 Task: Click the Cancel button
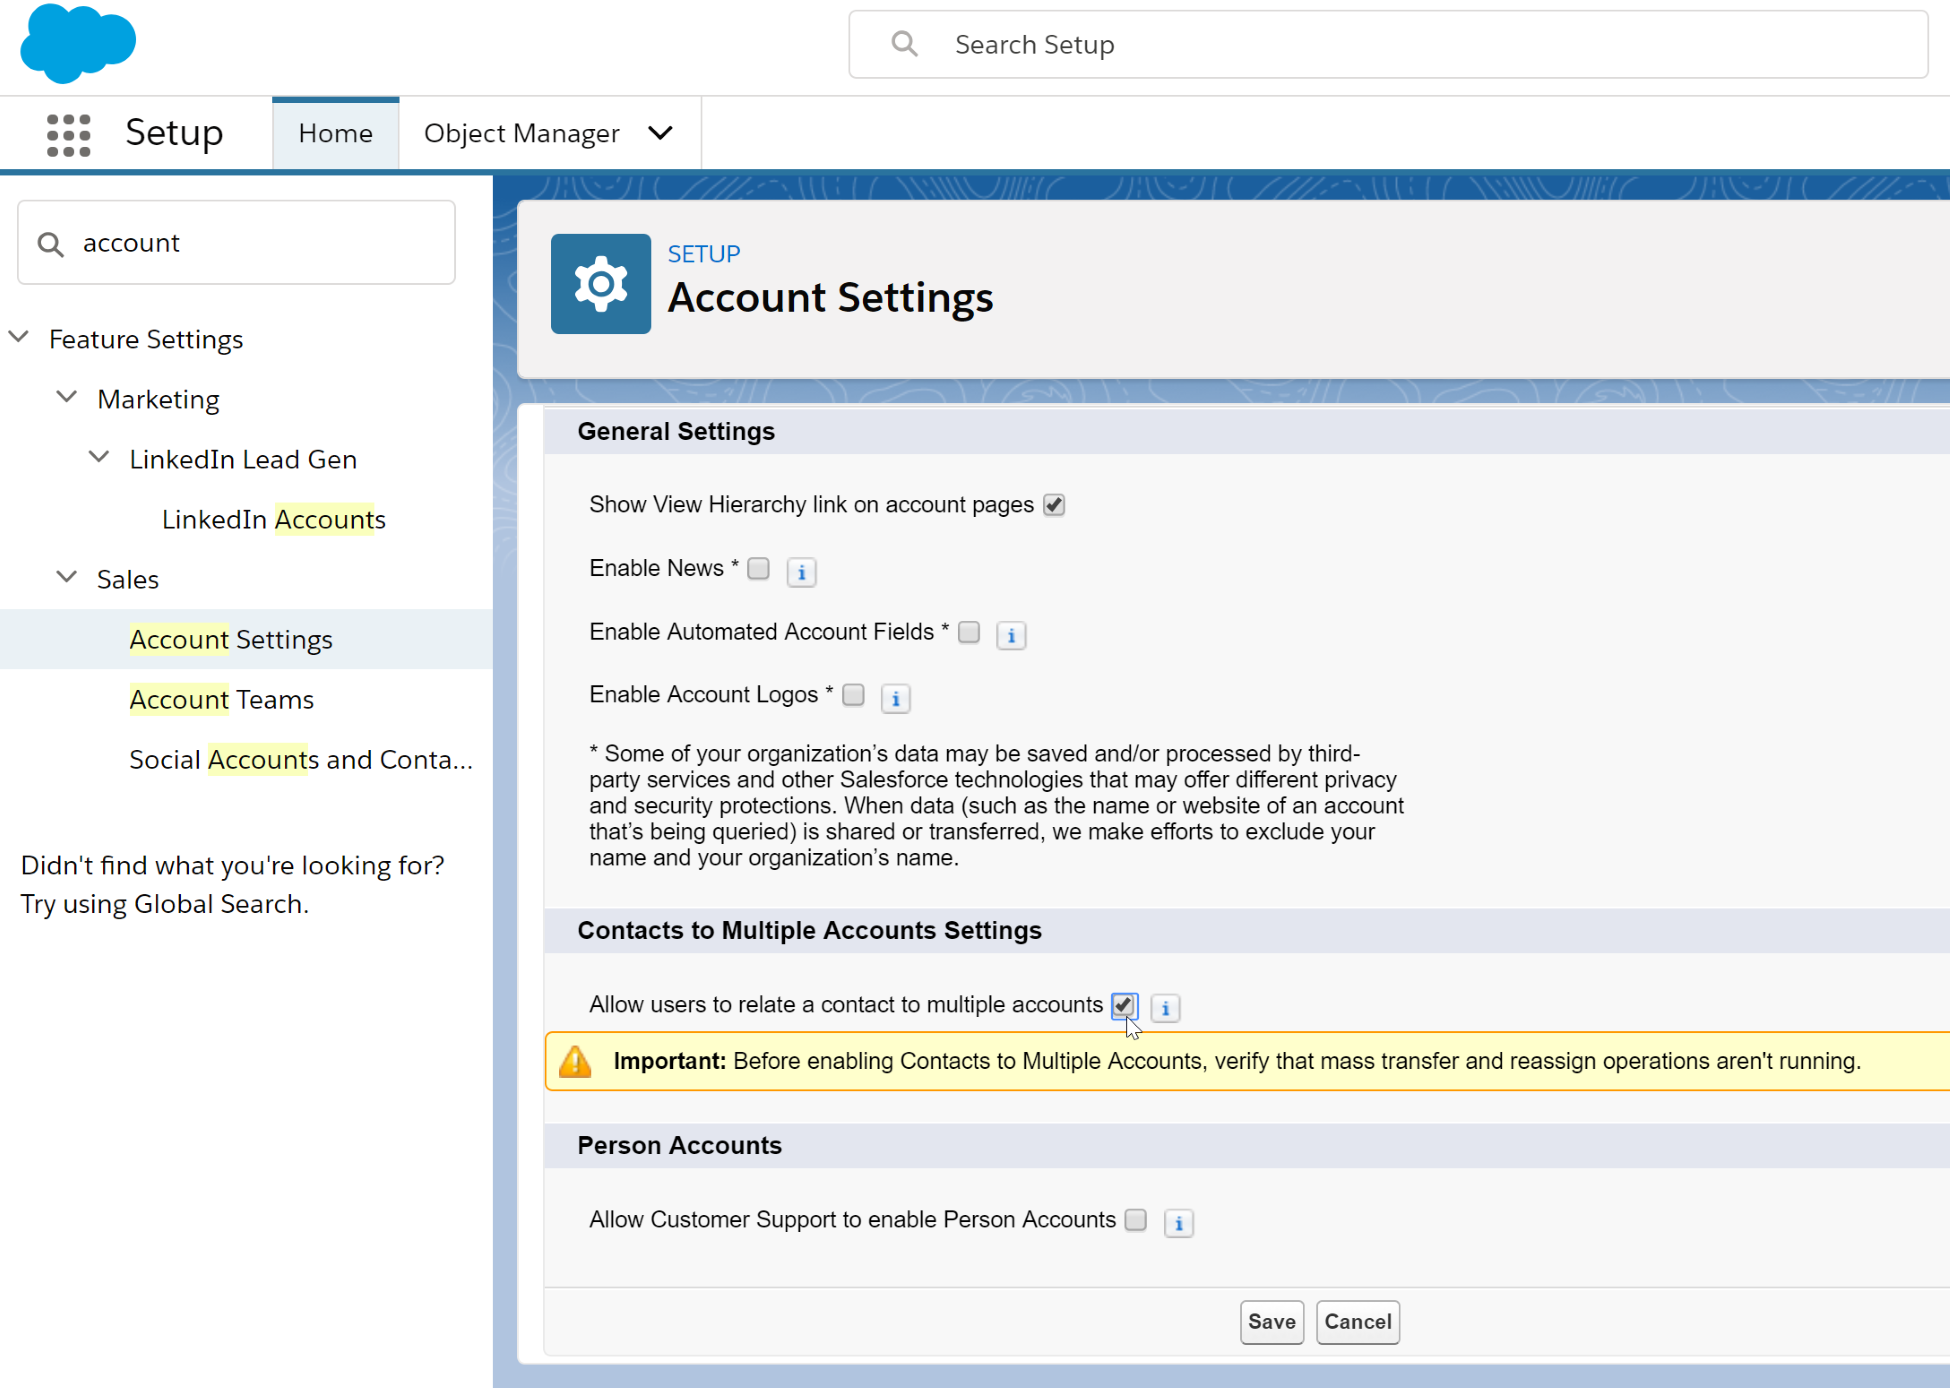point(1357,1321)
